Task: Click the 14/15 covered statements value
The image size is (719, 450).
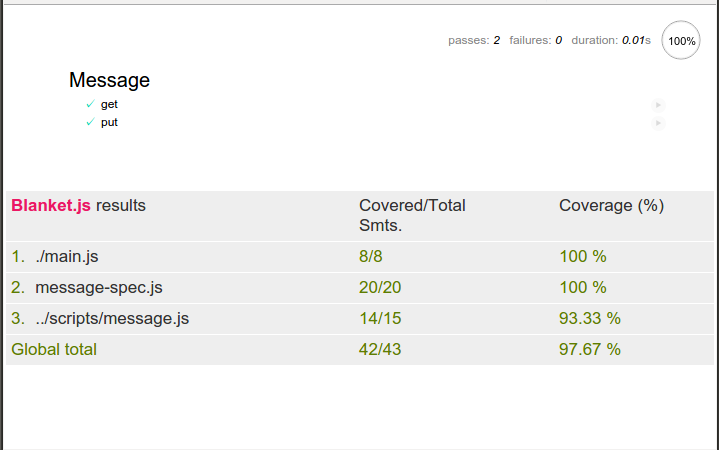Action: (380, 318)
